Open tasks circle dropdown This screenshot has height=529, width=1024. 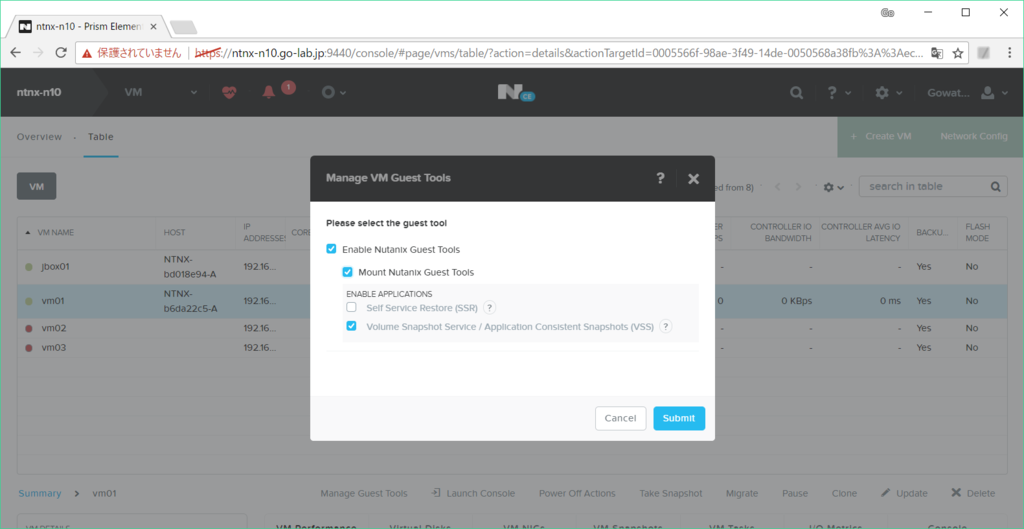333,93
